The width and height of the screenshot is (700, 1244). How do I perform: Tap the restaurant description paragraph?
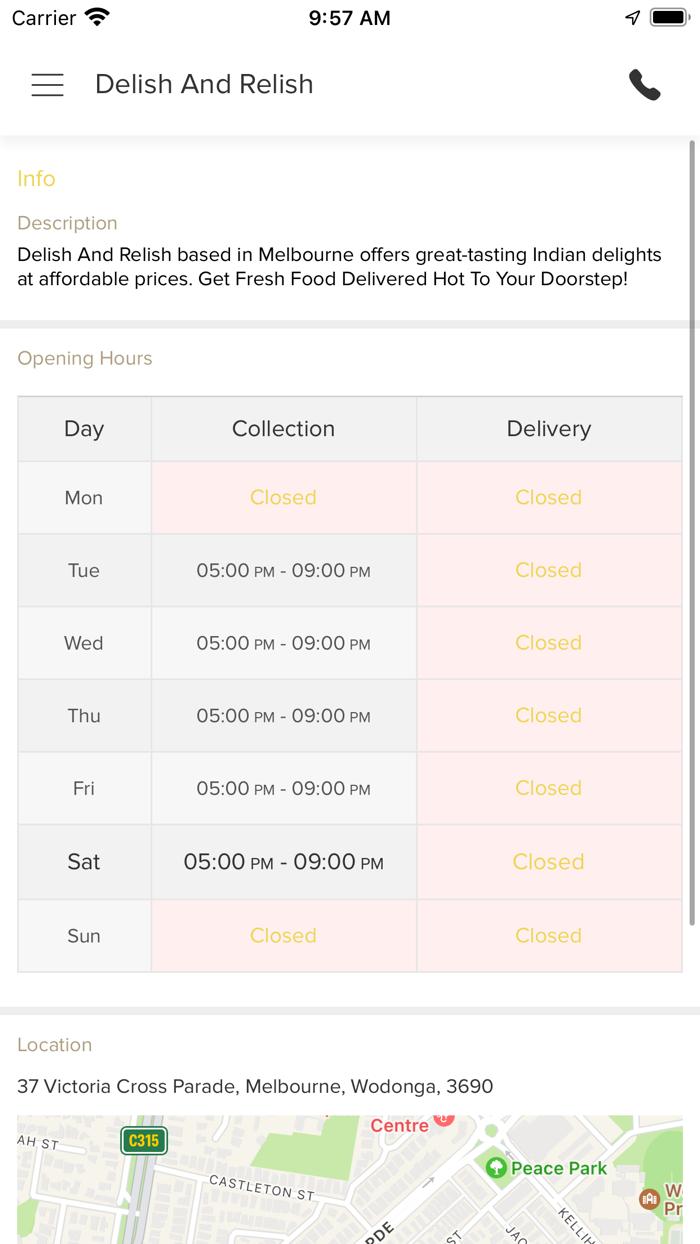(340, 267)
